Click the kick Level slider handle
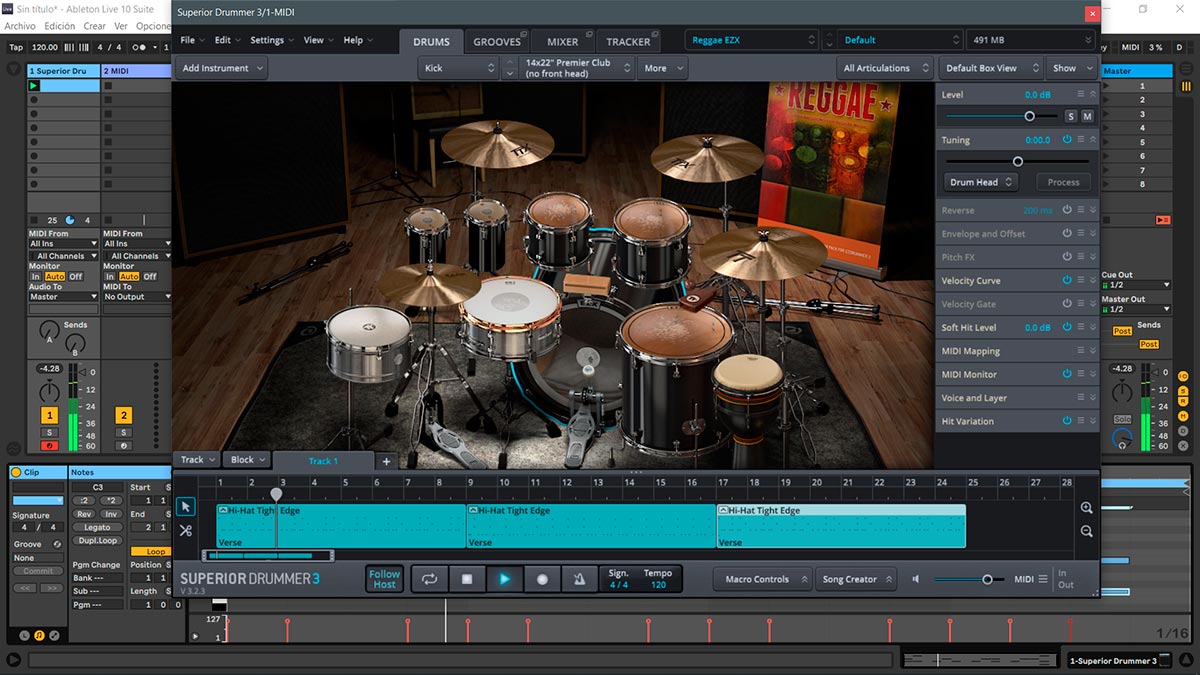 [1029, 117]
